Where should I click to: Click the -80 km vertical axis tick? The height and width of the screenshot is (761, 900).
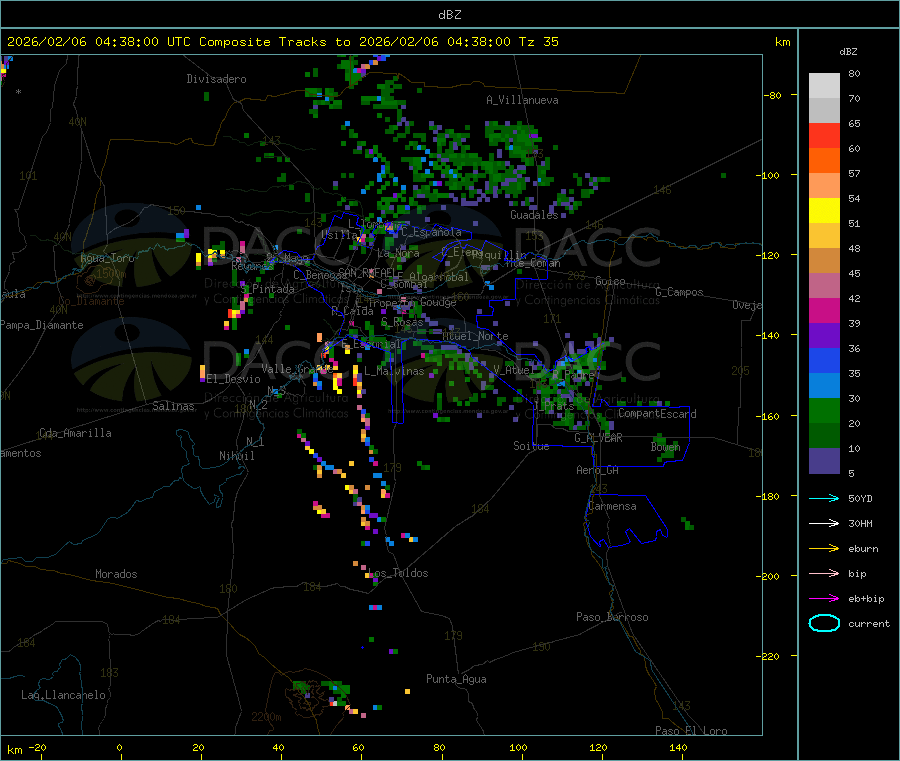click(773, 95)
